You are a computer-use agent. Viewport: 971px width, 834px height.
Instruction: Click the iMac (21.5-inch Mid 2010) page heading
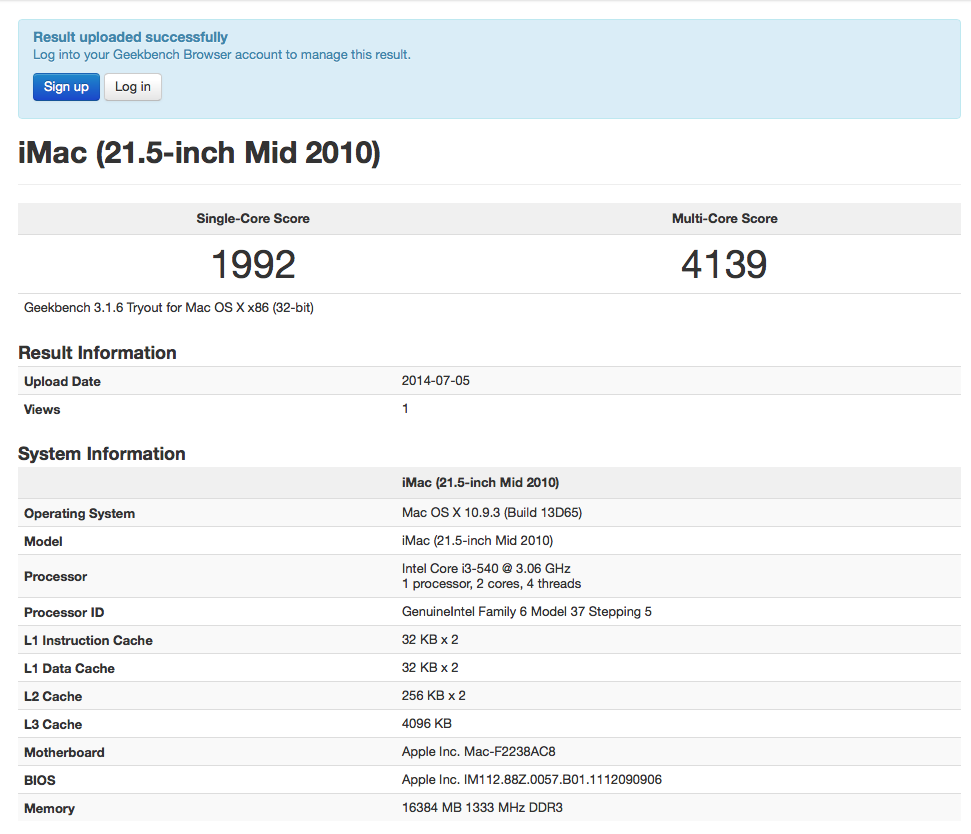(199, 154)
